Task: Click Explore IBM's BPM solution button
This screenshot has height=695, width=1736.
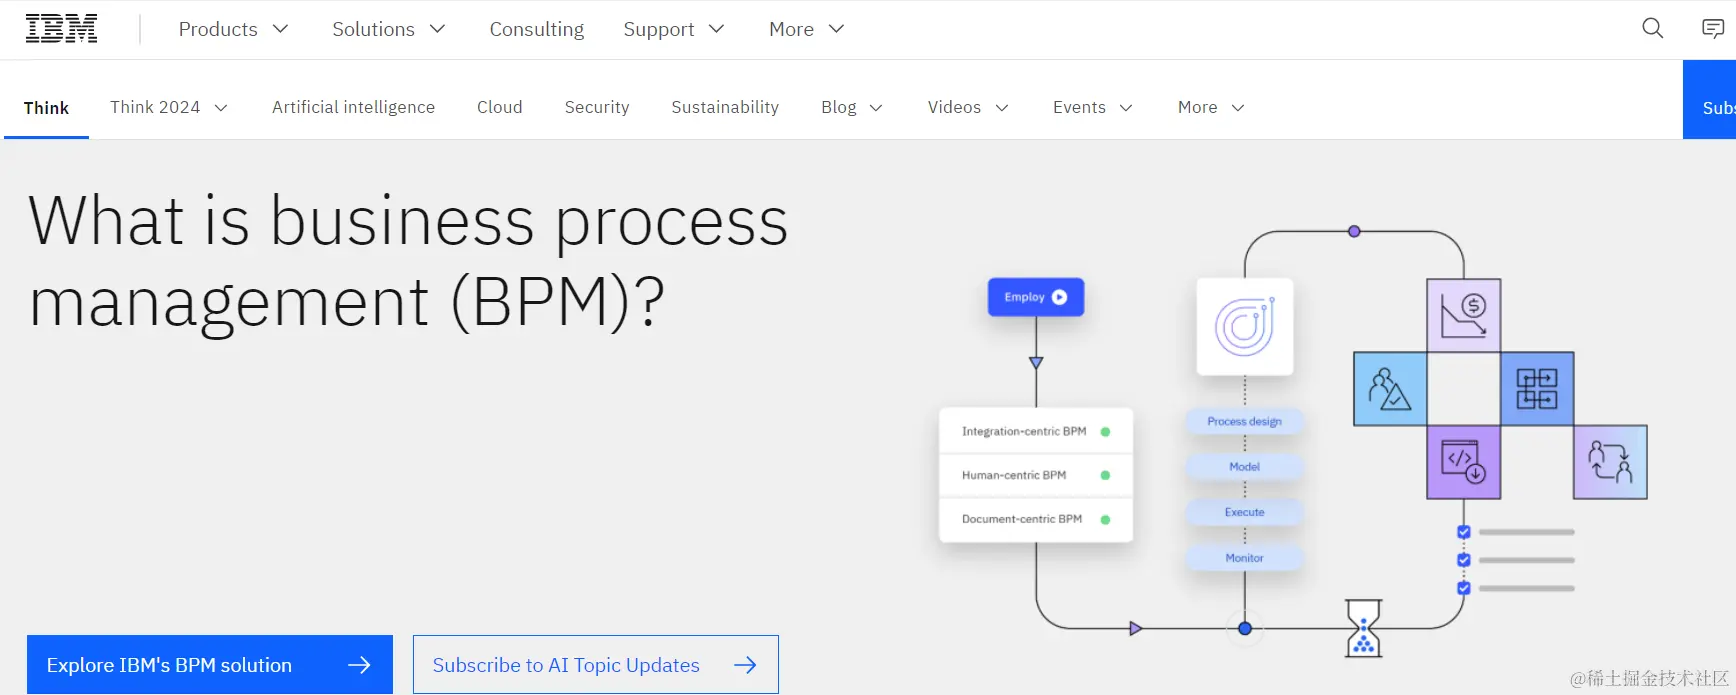Action: [x=210, y=664]
